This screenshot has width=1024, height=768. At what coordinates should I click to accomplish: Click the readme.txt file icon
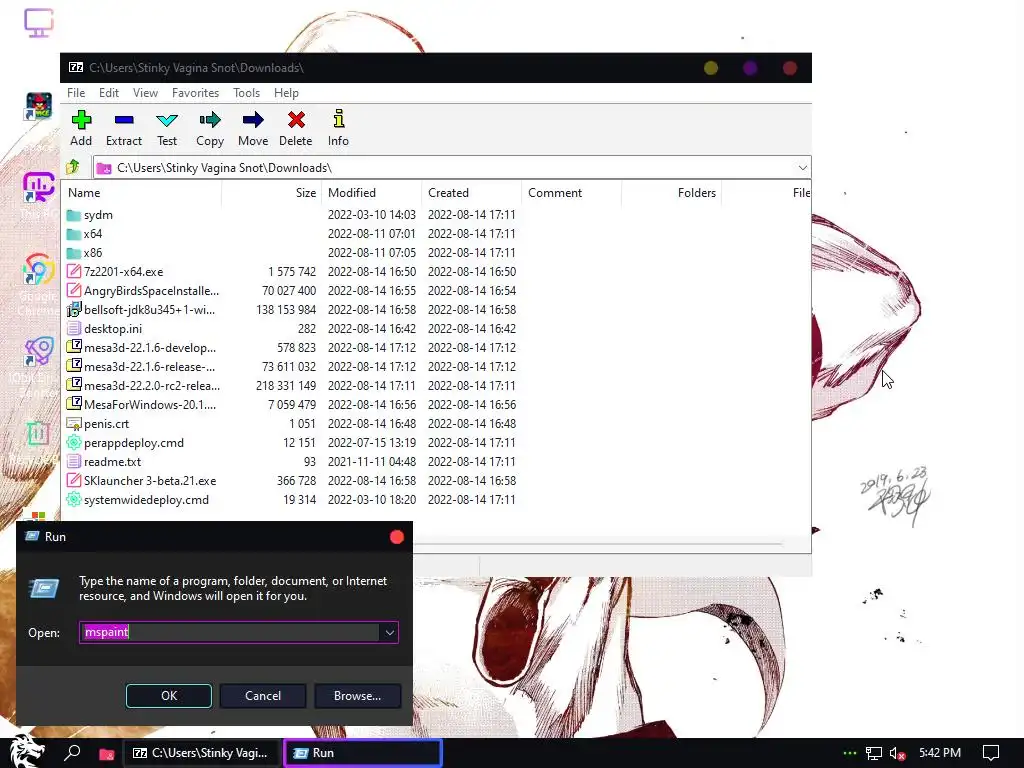(x=74, y=462)
